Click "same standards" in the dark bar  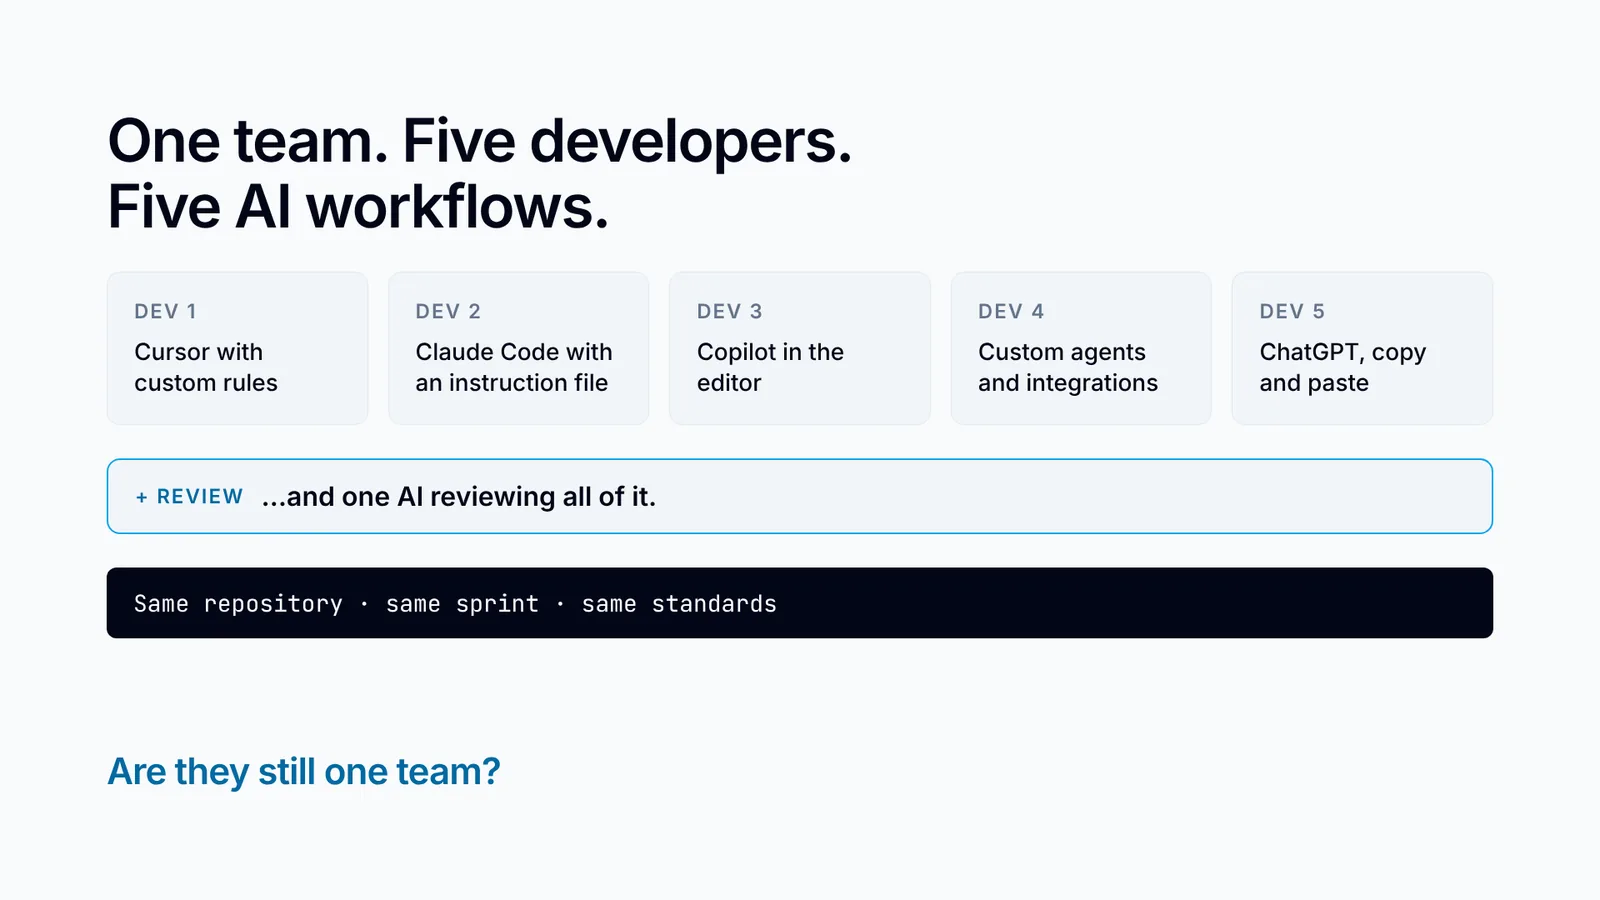click(679, 604)
